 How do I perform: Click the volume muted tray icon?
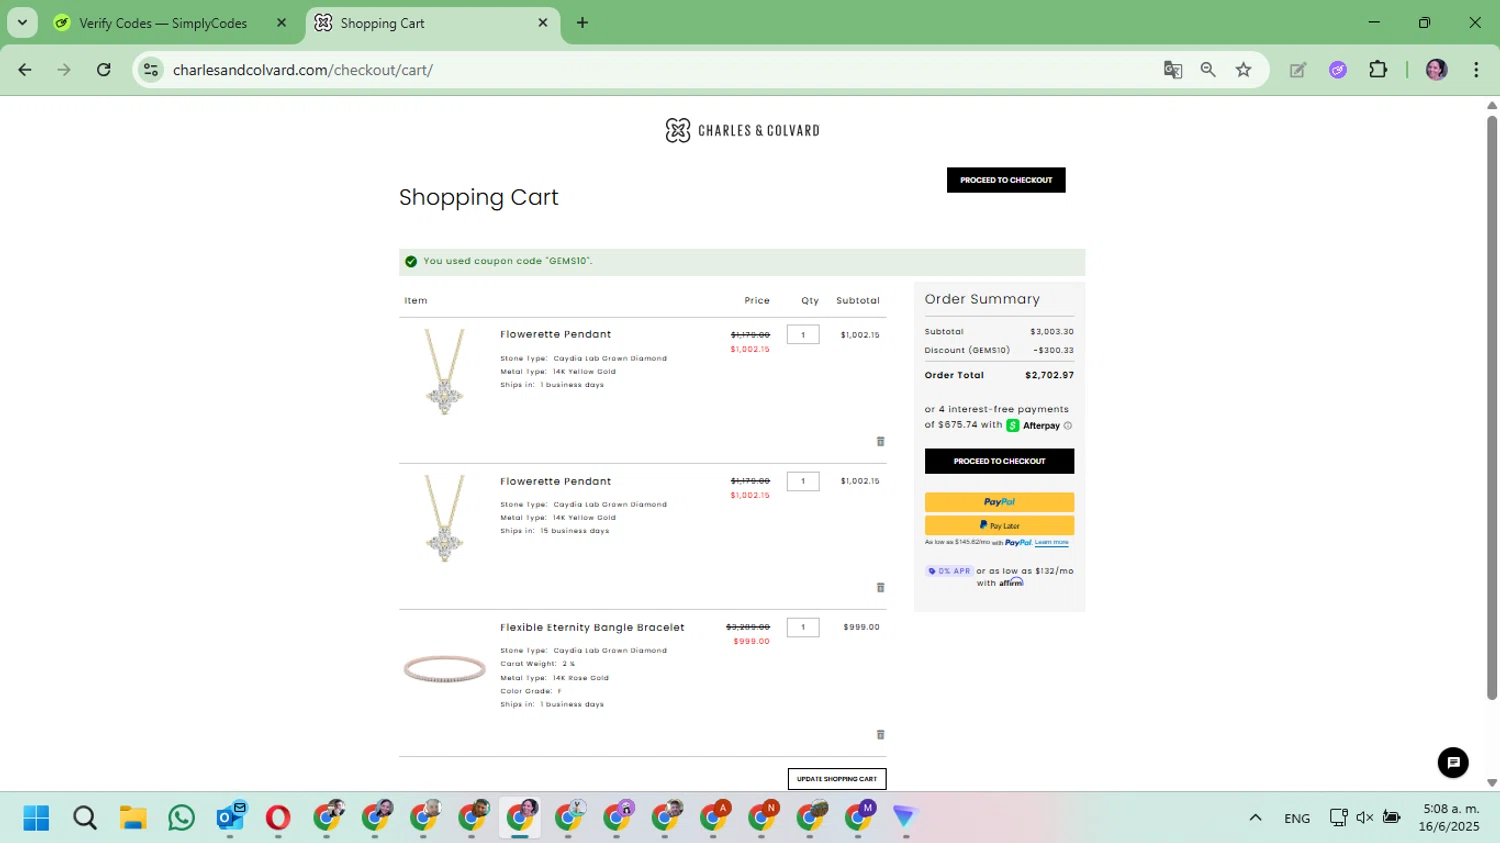1365,818
